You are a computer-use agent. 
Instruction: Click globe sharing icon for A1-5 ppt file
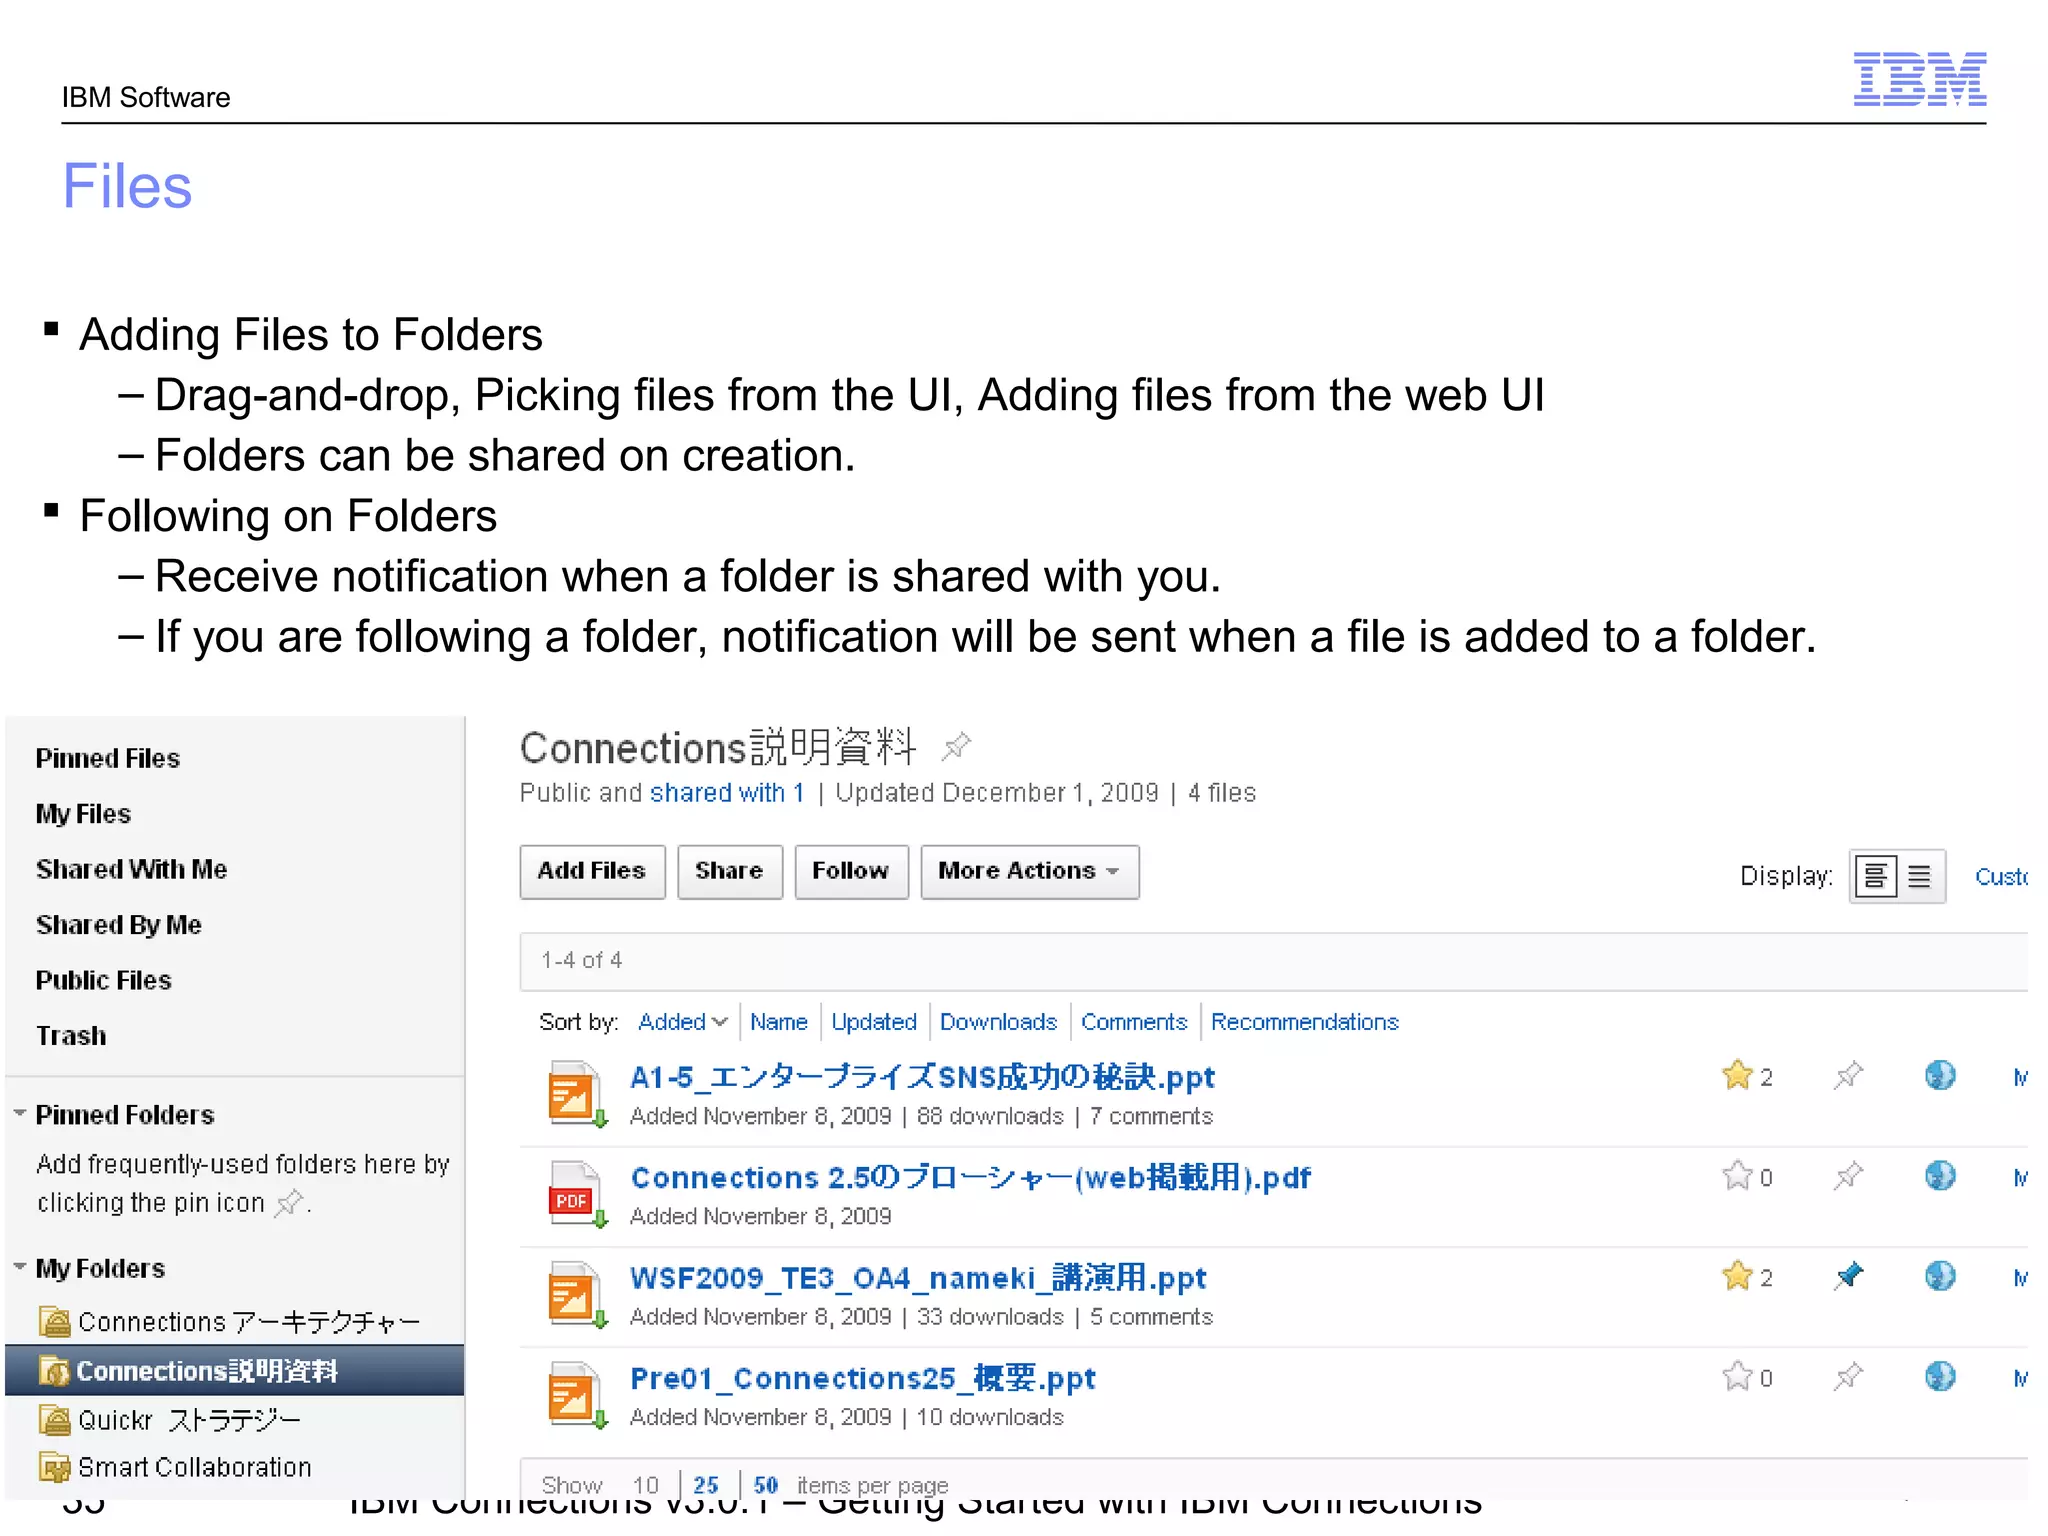coord(1940,1075)
